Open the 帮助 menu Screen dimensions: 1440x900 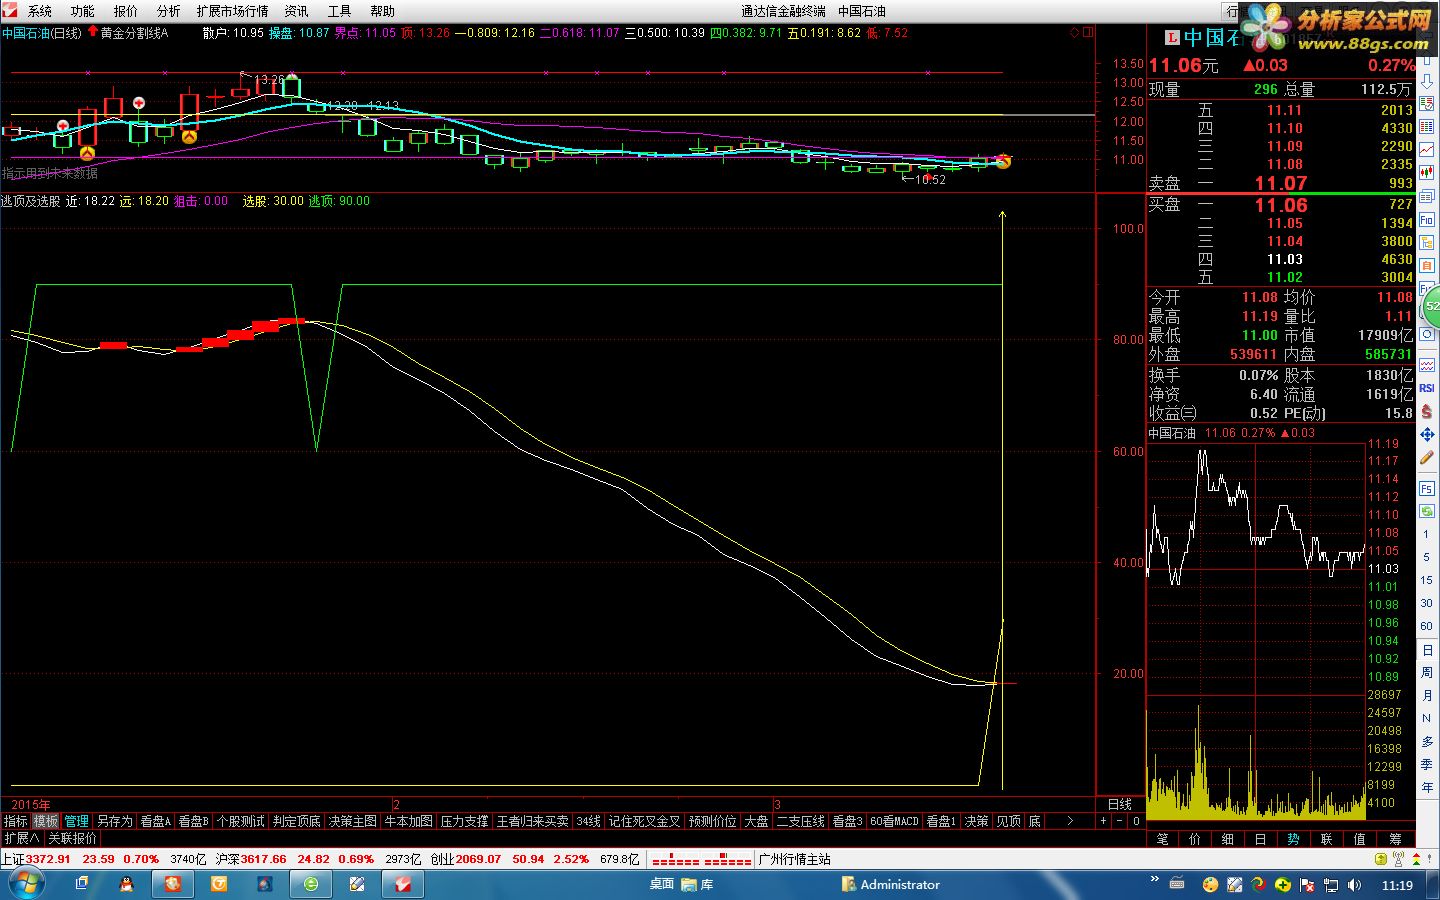coord(383,11)
